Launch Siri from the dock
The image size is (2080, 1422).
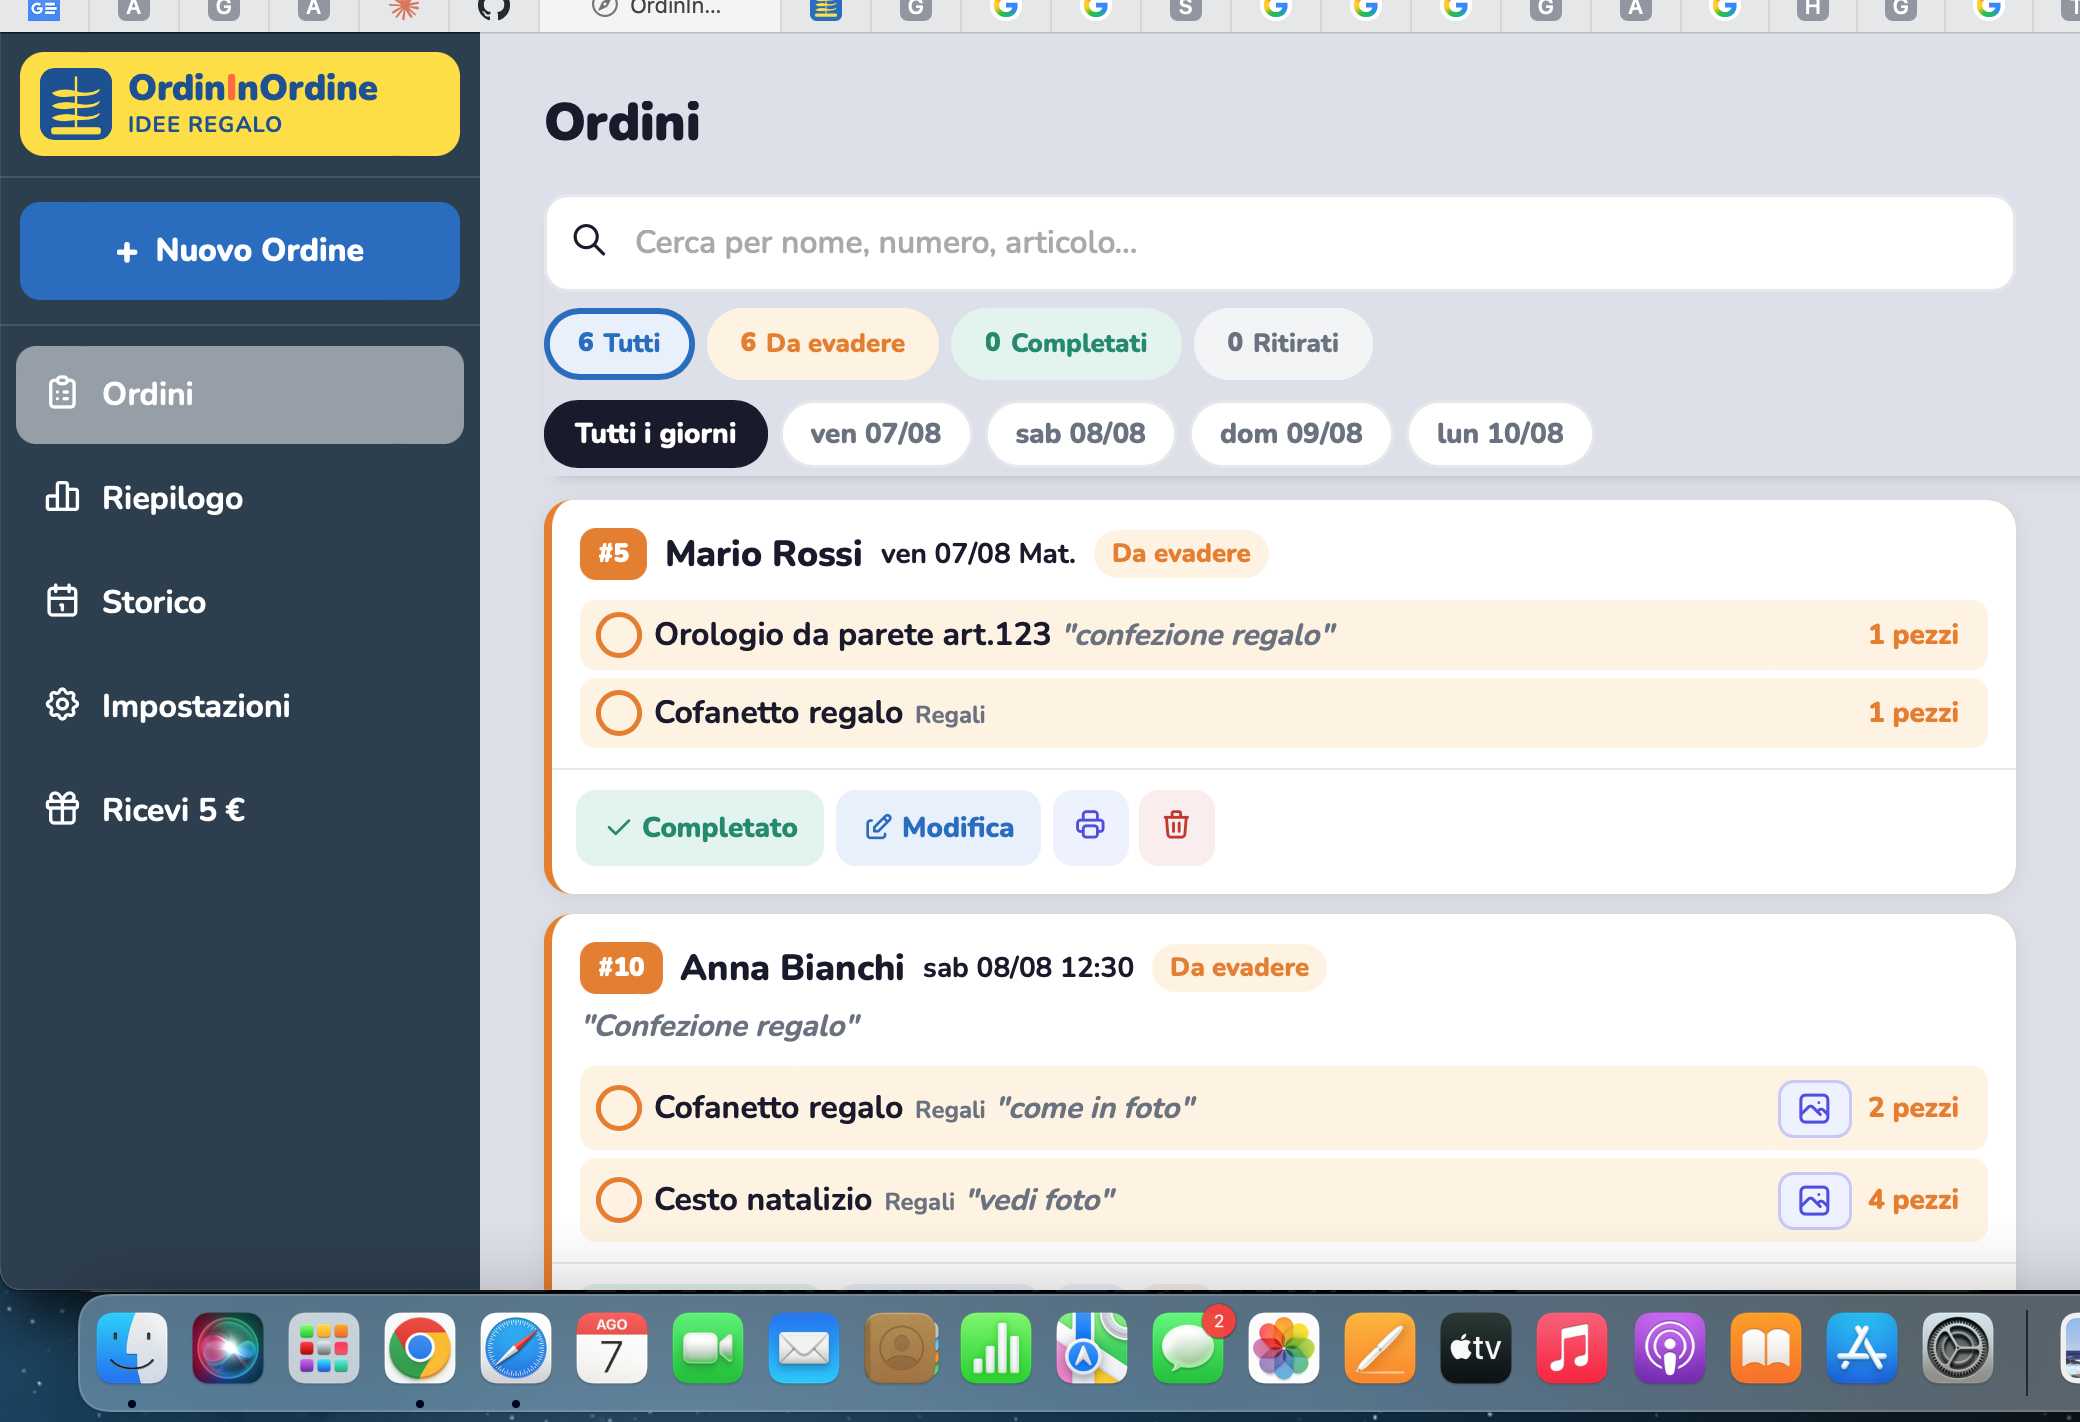coord(228,1348)
